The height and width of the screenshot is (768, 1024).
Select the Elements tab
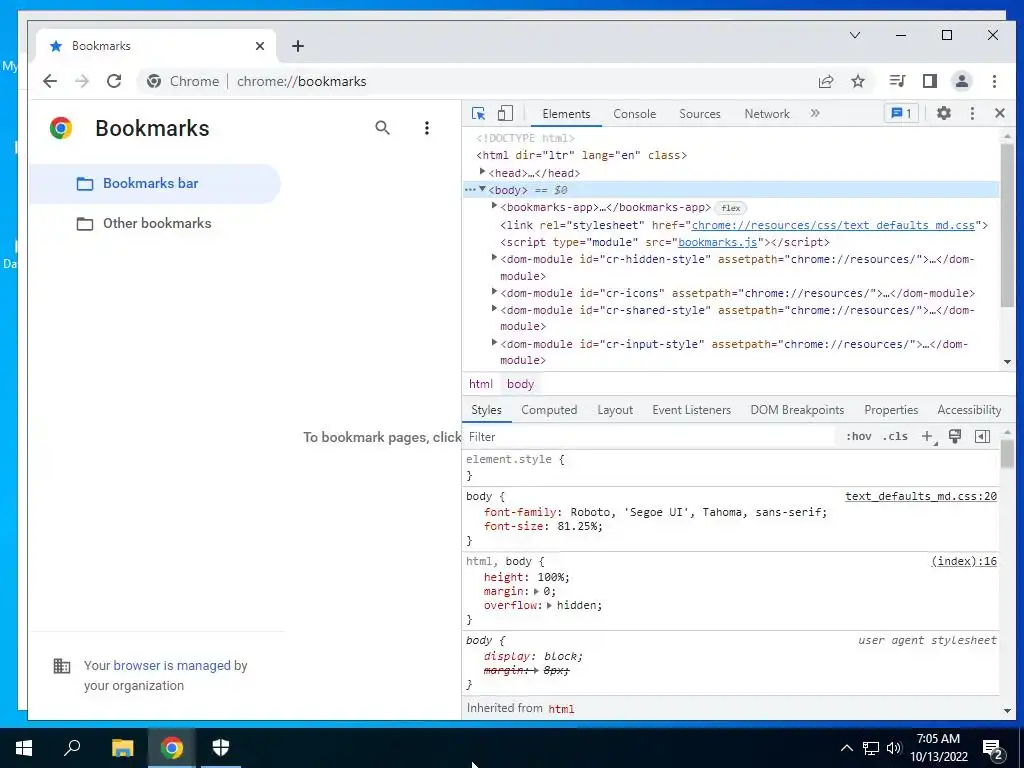pos(566,114)
